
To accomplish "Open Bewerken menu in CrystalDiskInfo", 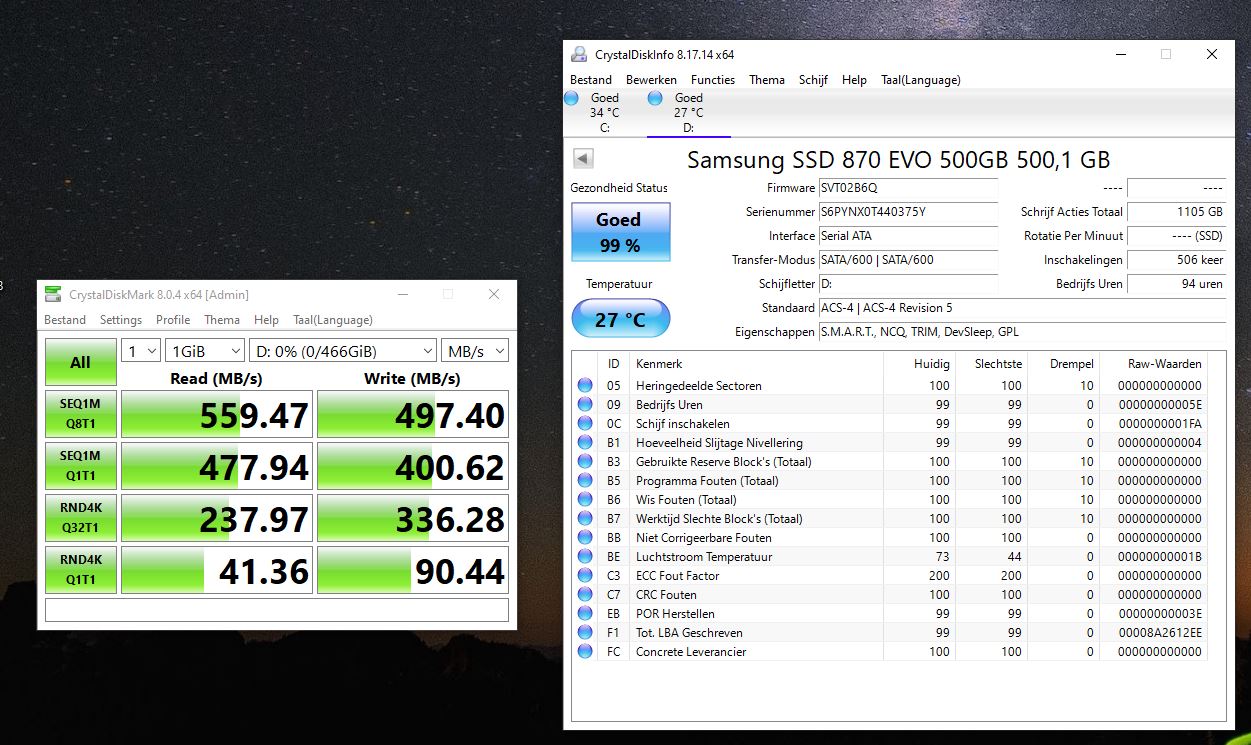I will (651, 80).
